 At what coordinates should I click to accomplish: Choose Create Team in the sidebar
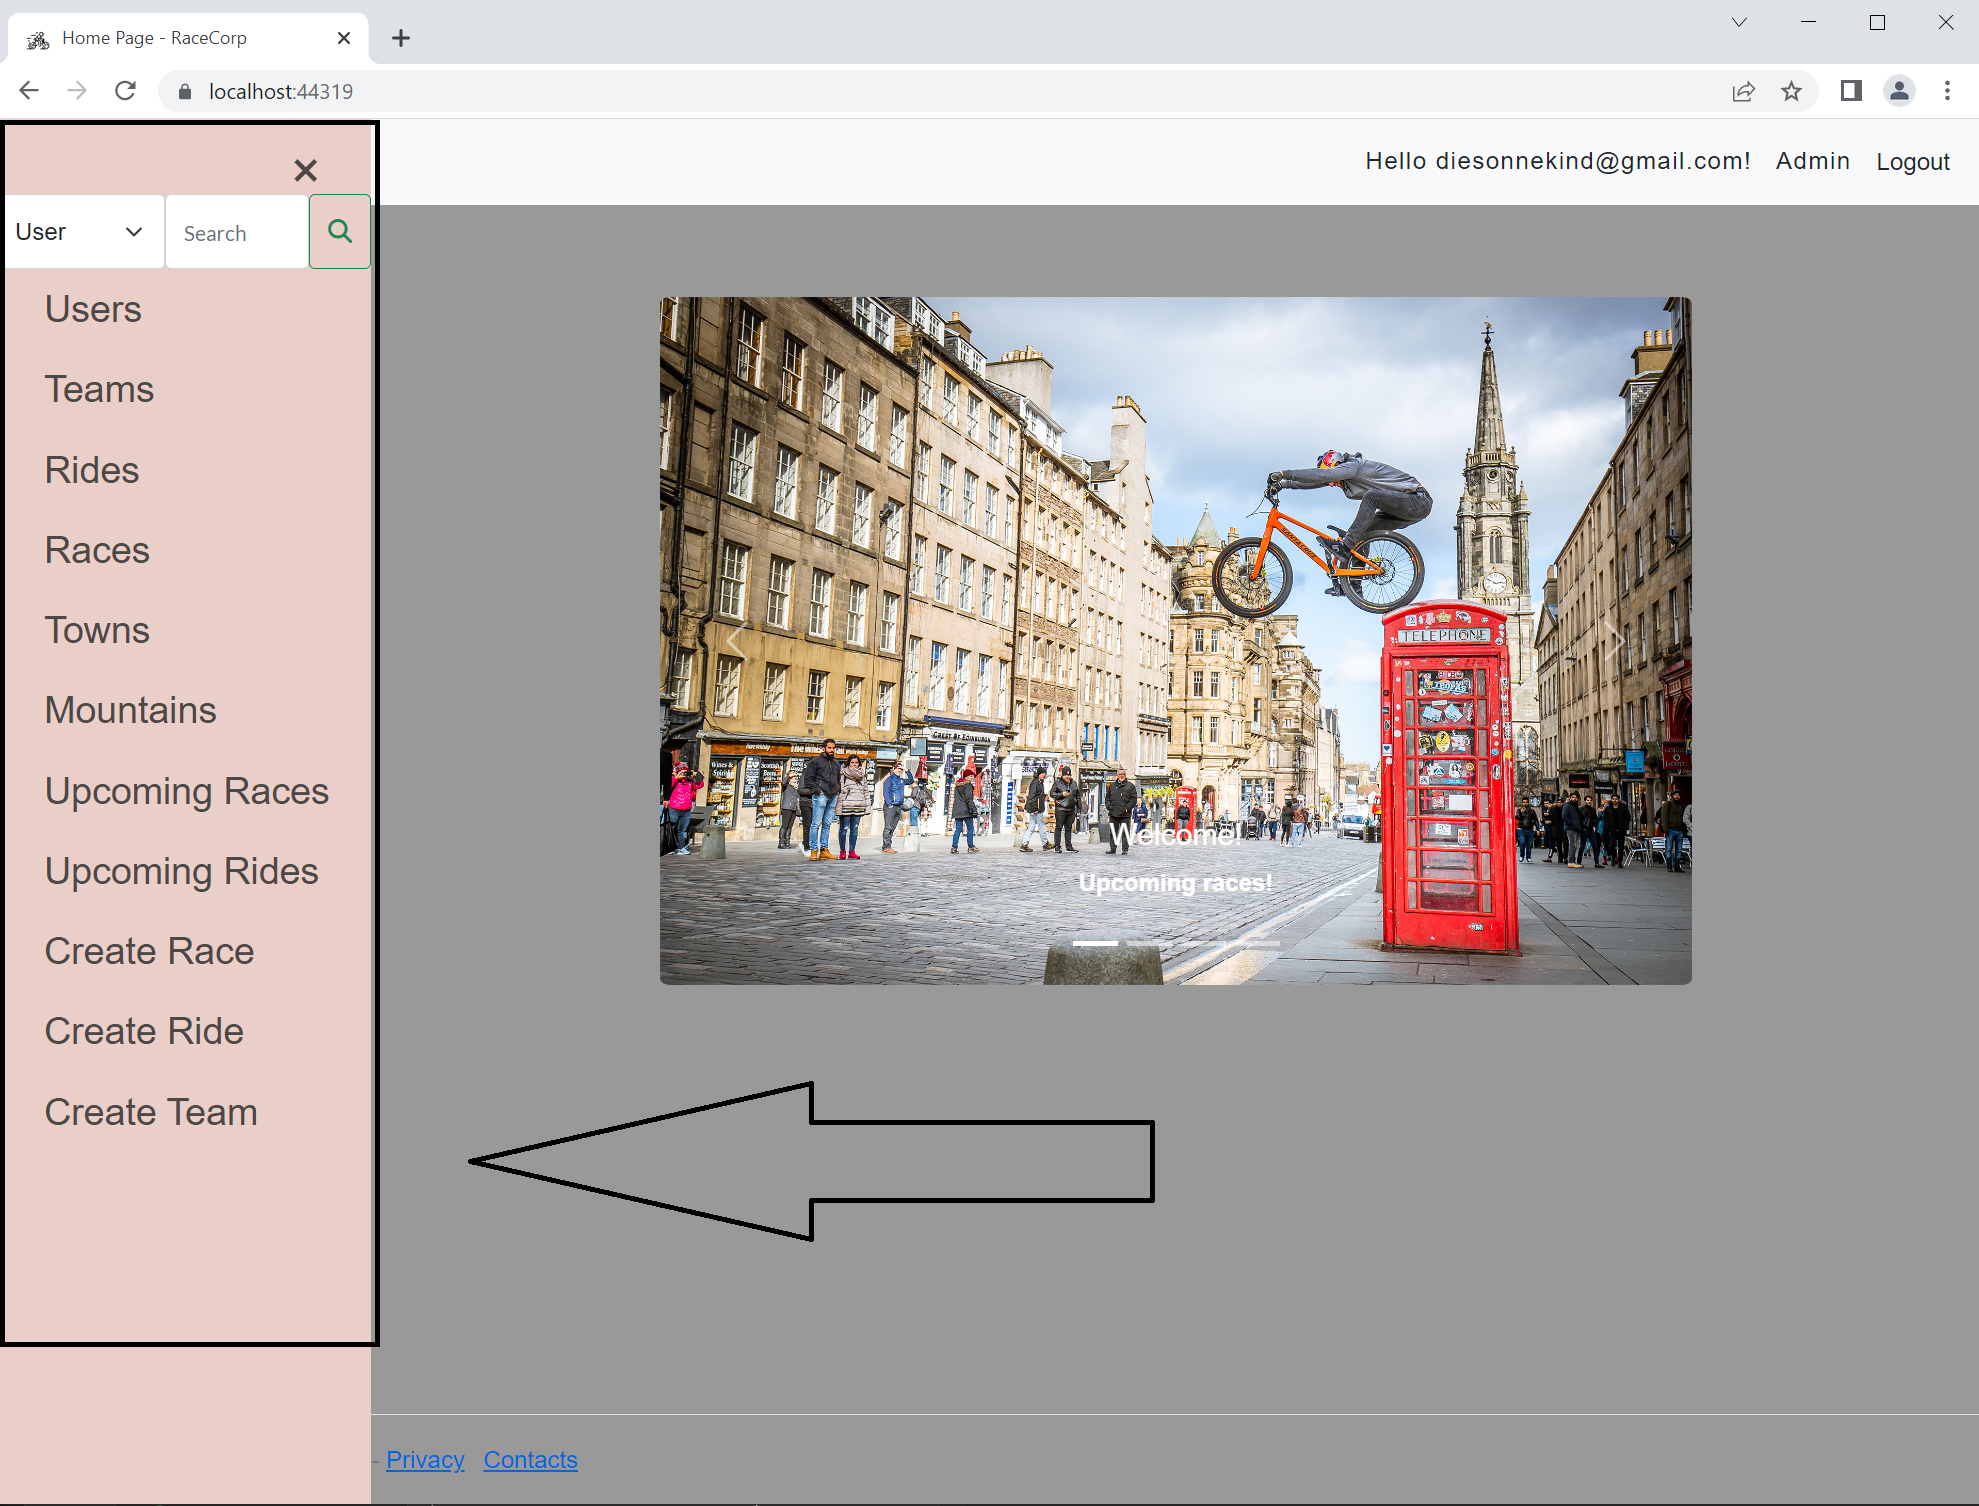[x=152, y=1112]
